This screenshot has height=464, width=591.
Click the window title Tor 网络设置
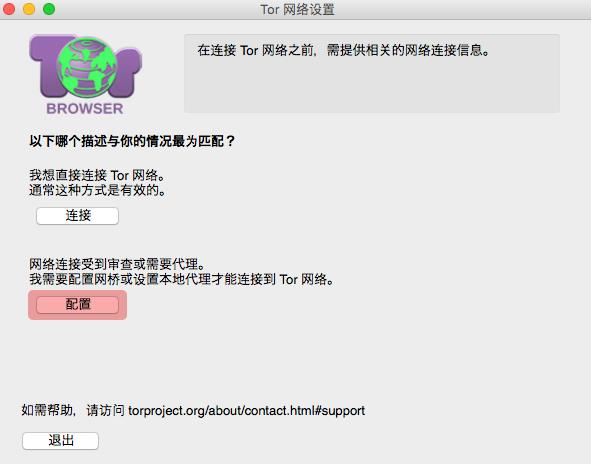point(297,9)
